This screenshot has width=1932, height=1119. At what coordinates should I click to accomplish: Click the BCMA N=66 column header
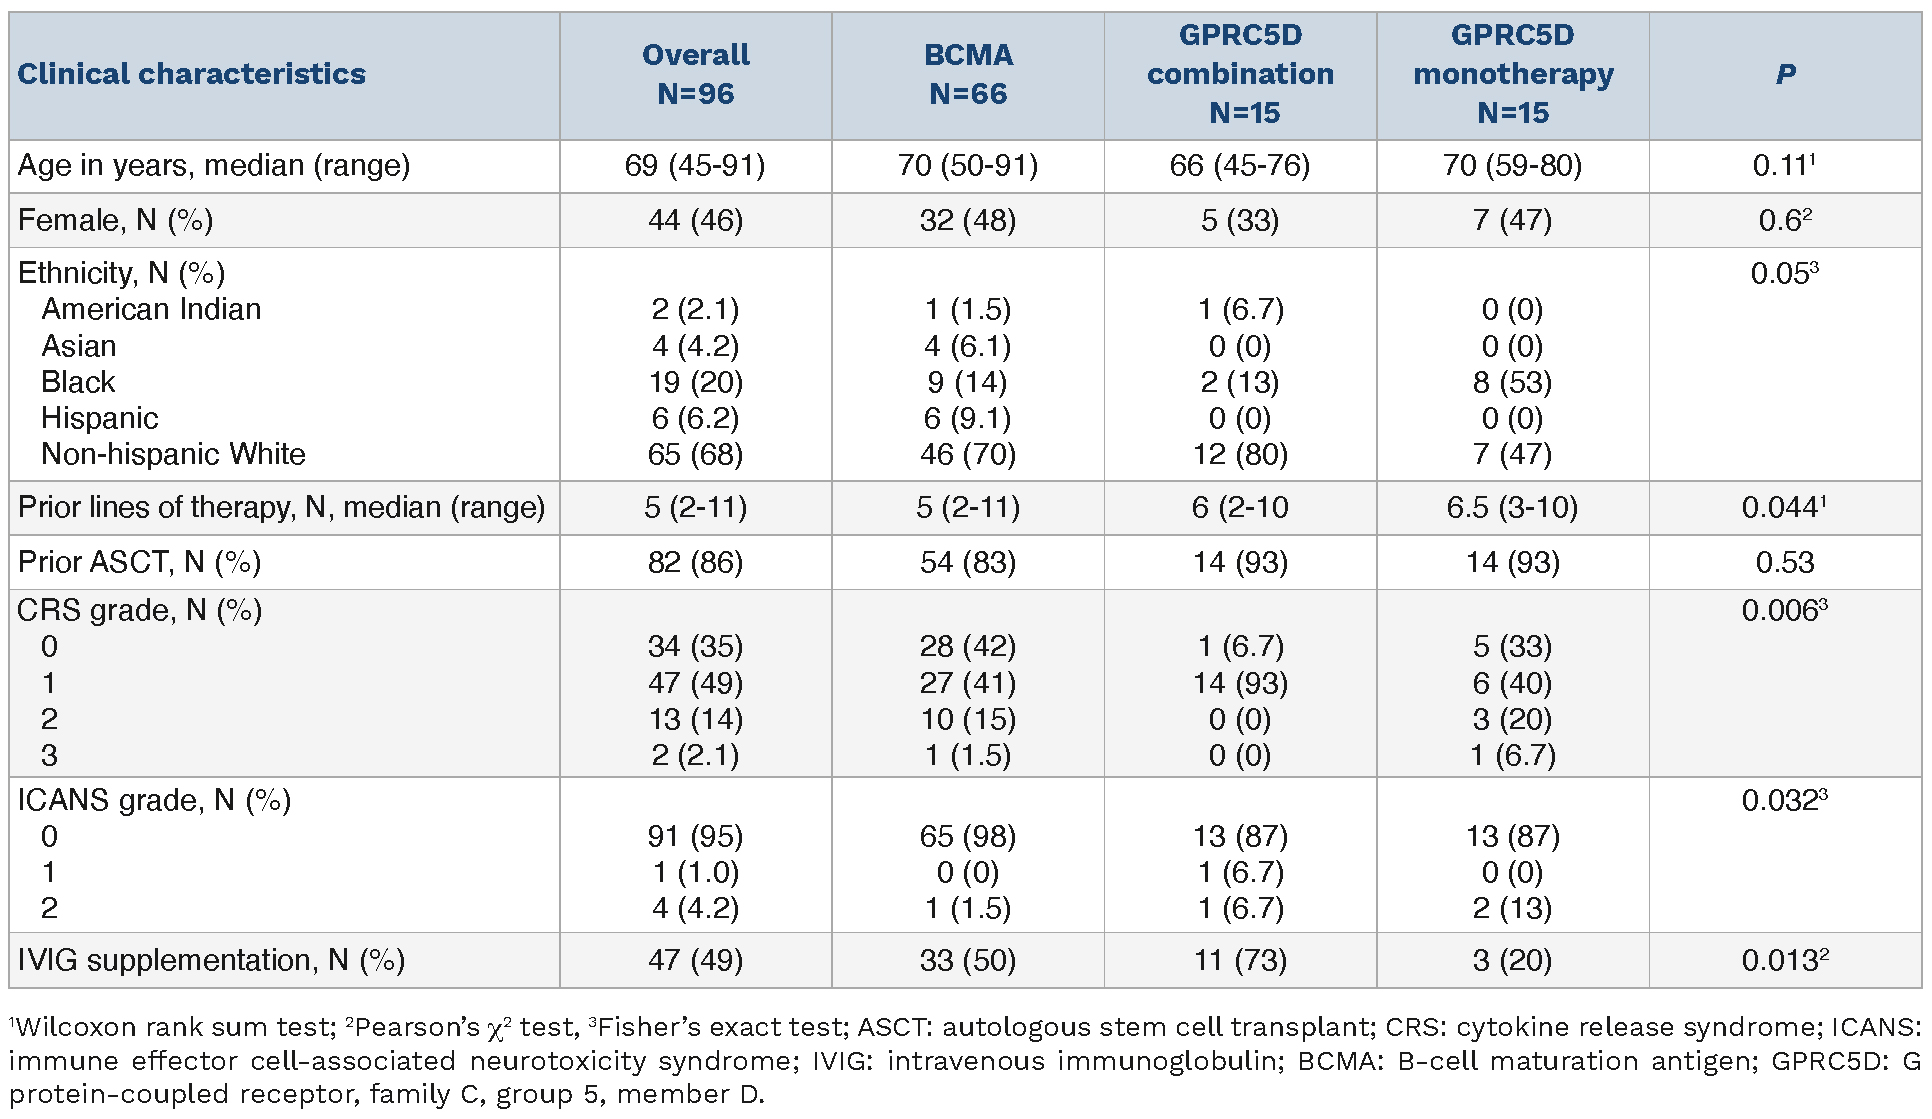coord(968,74)
